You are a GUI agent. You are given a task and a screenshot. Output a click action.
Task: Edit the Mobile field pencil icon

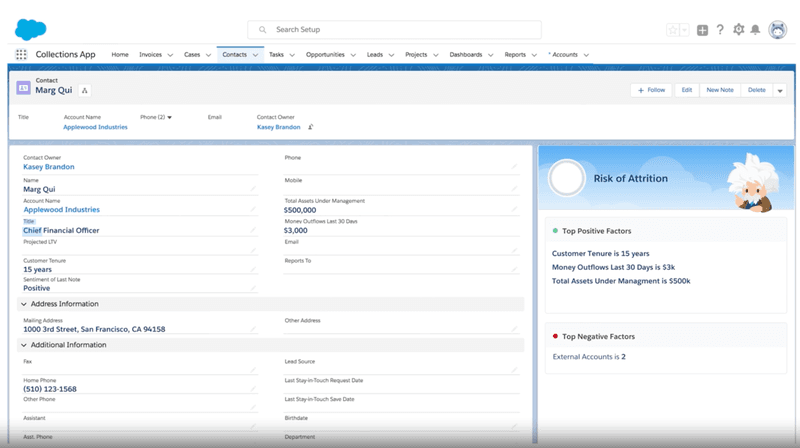point(514,189)
